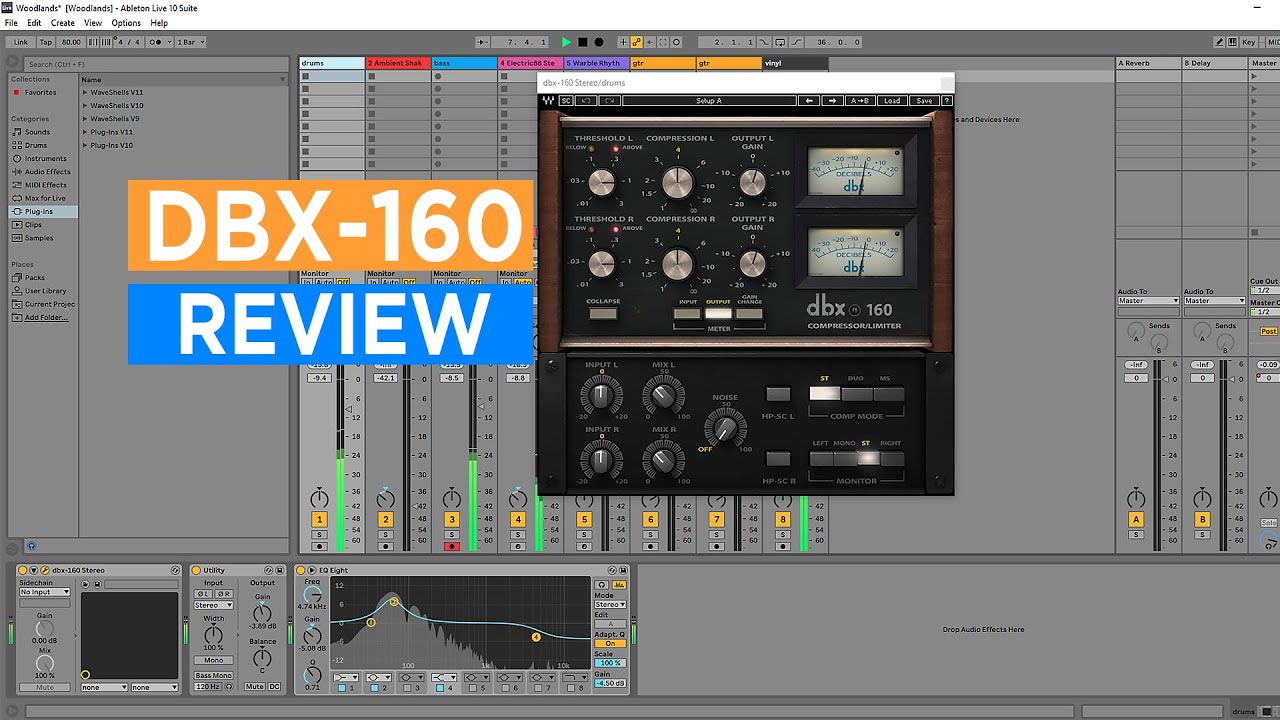1280x720 pixels.
Task: Click the Waves logo in dbx-160 toolbar
Action: point(549,101)
